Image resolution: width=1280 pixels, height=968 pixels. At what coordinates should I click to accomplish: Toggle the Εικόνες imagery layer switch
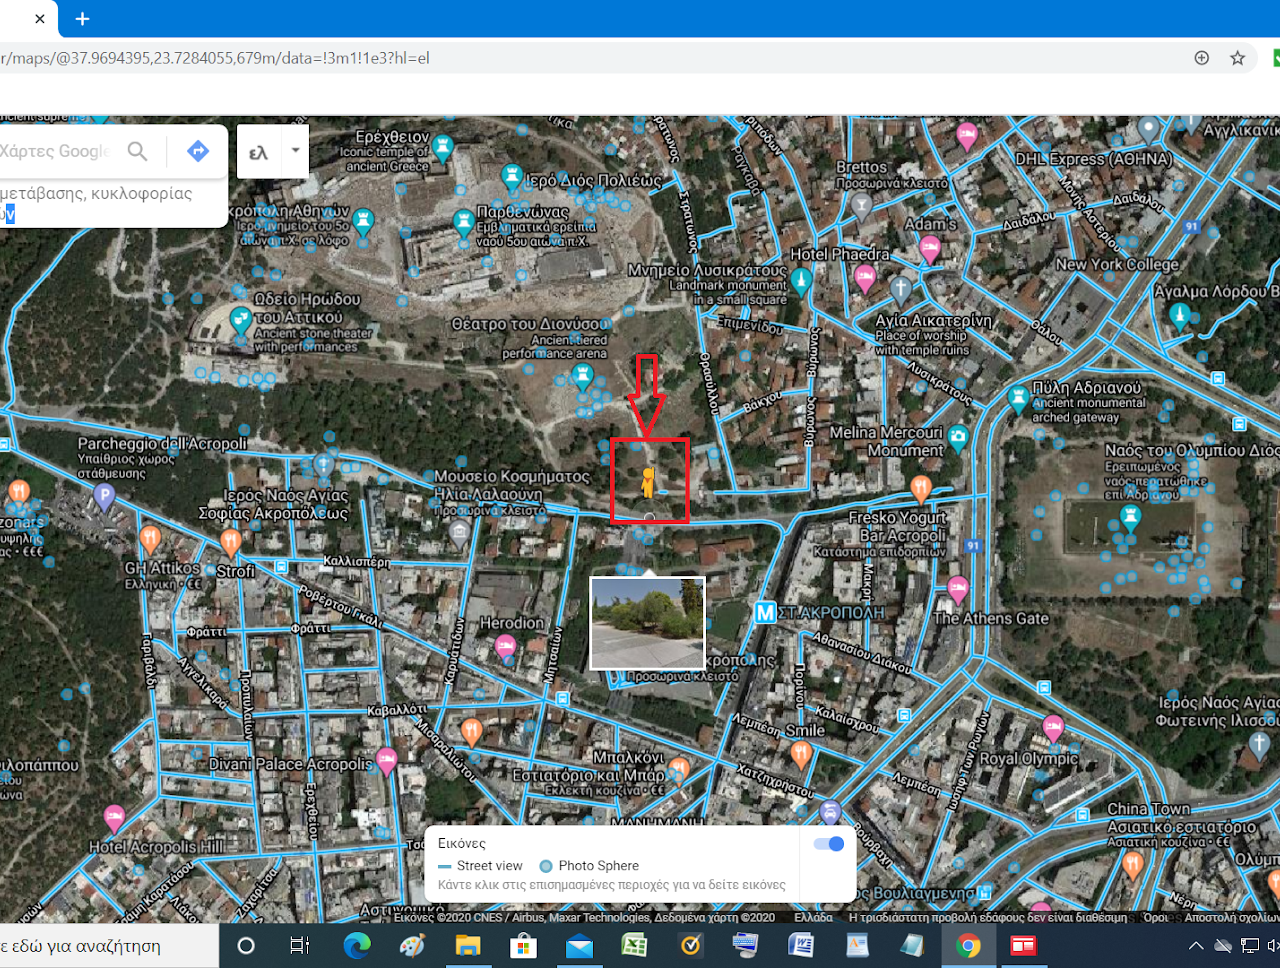tap(829, 844)
